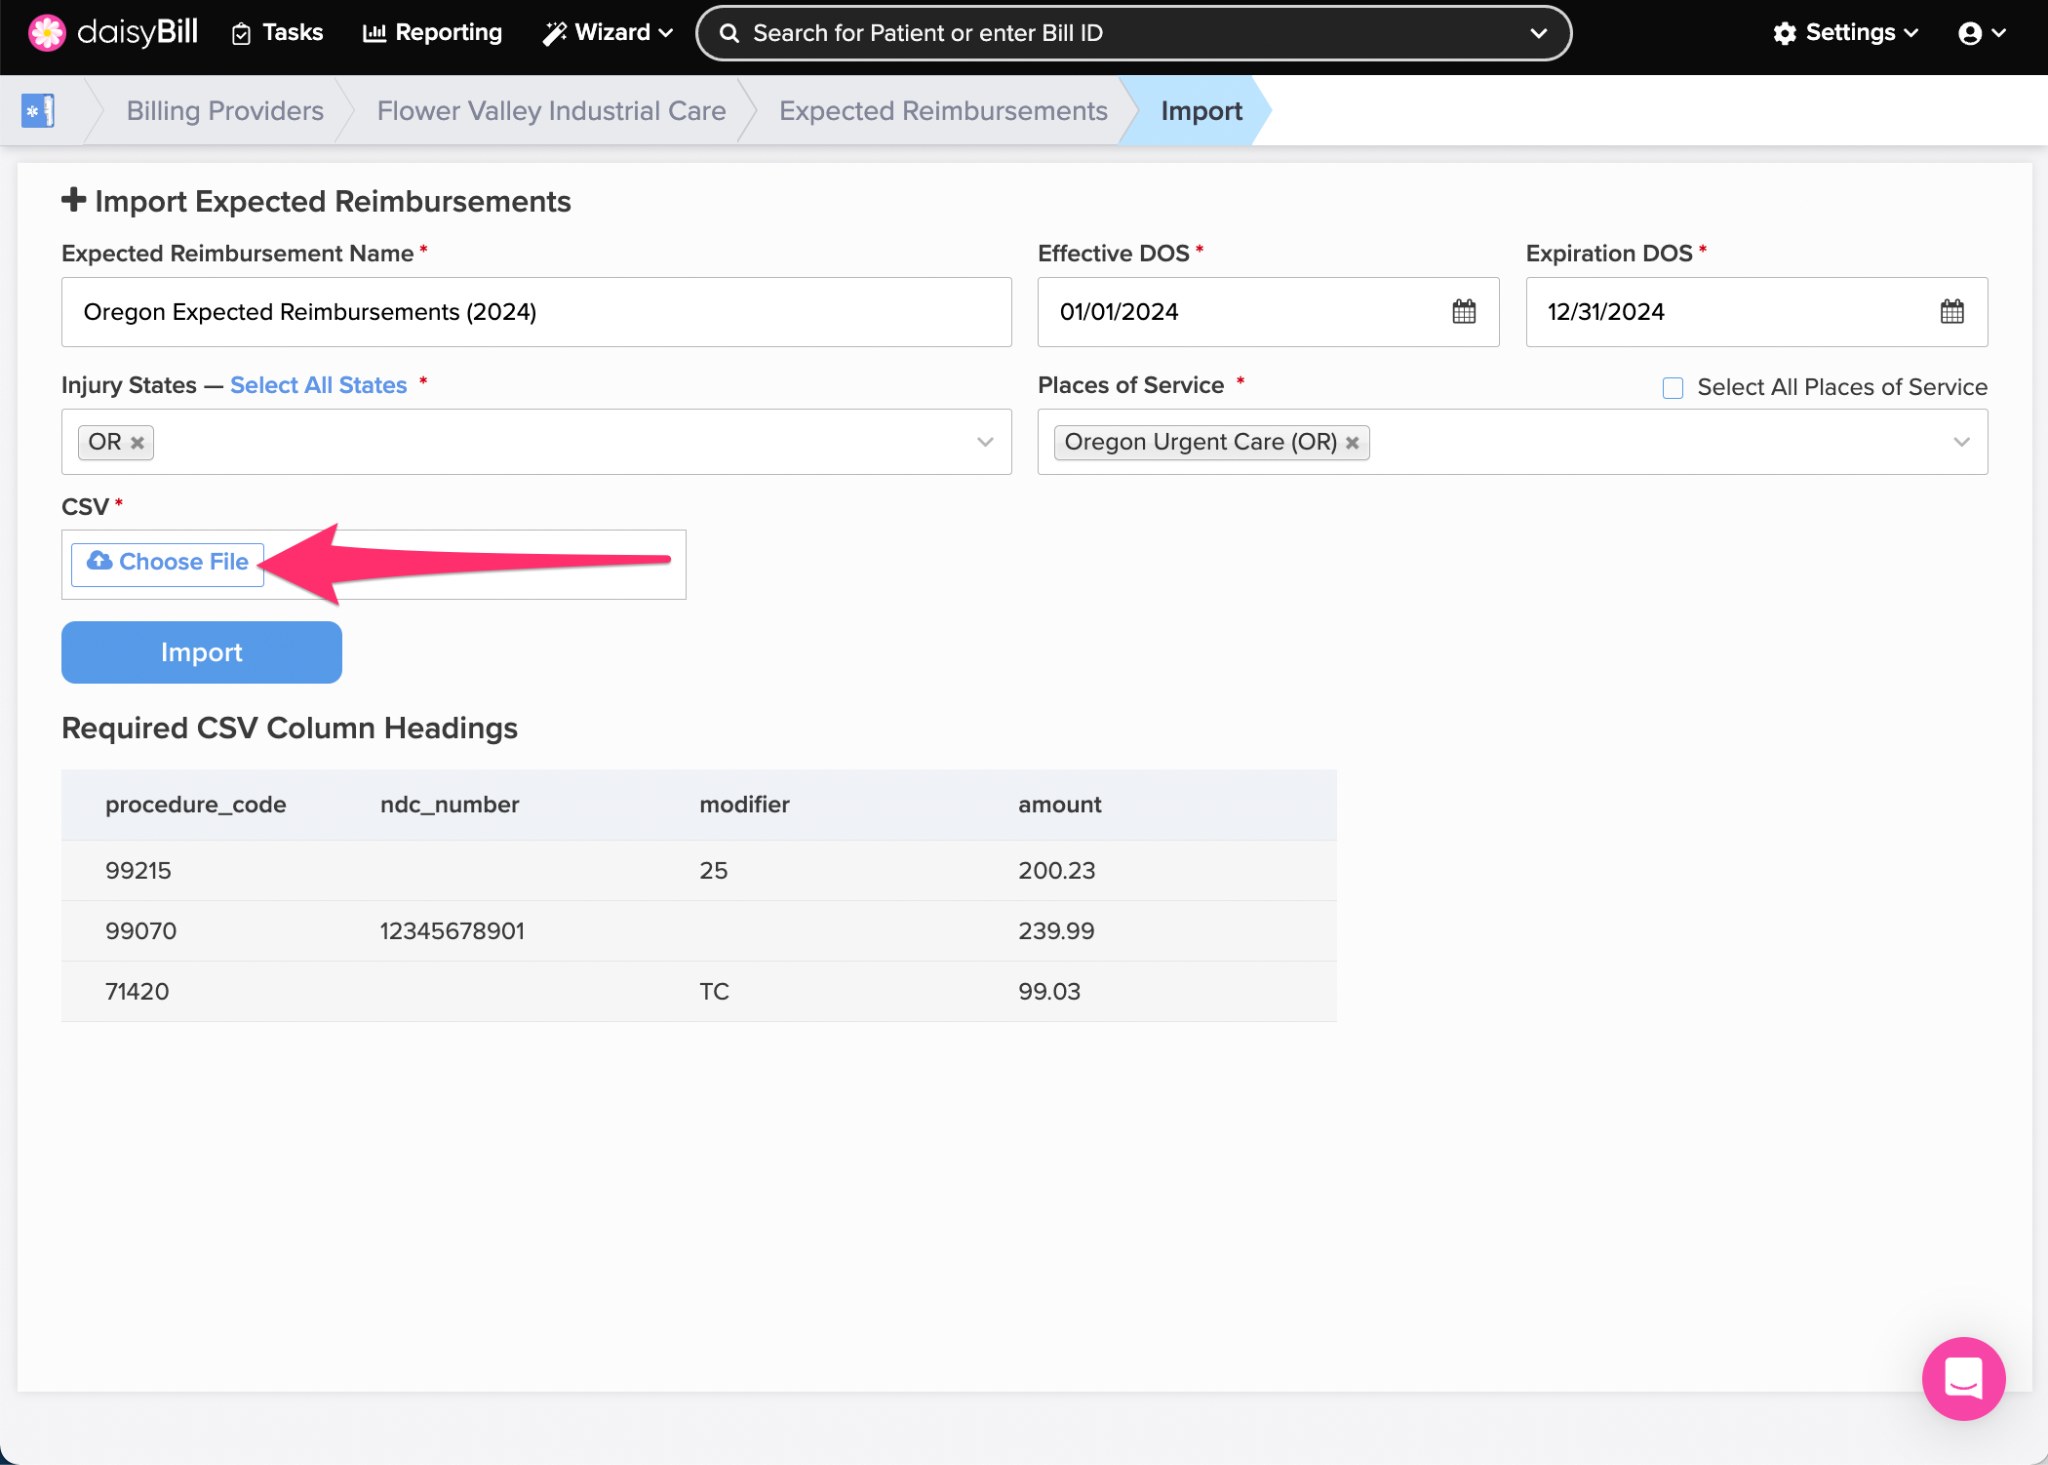This screenshot has width=2048, height=1465.
Task: Expand the Injury States dropdown
Action: tap(984, 442)
